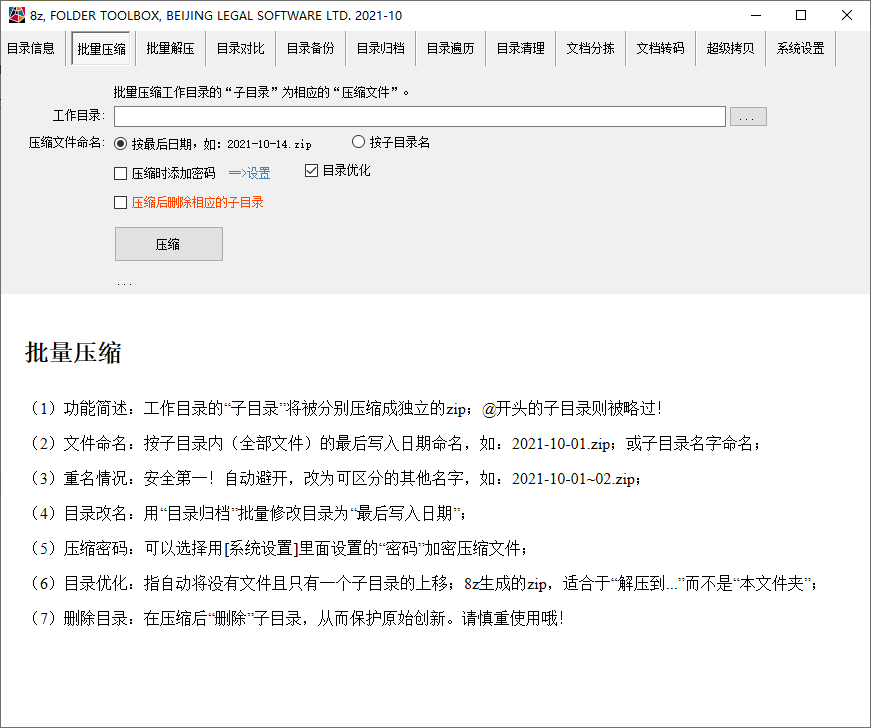This screenshot has width=871, height=728.
Task: Go to the 系统设置 tab
Action: coord(800,48)
